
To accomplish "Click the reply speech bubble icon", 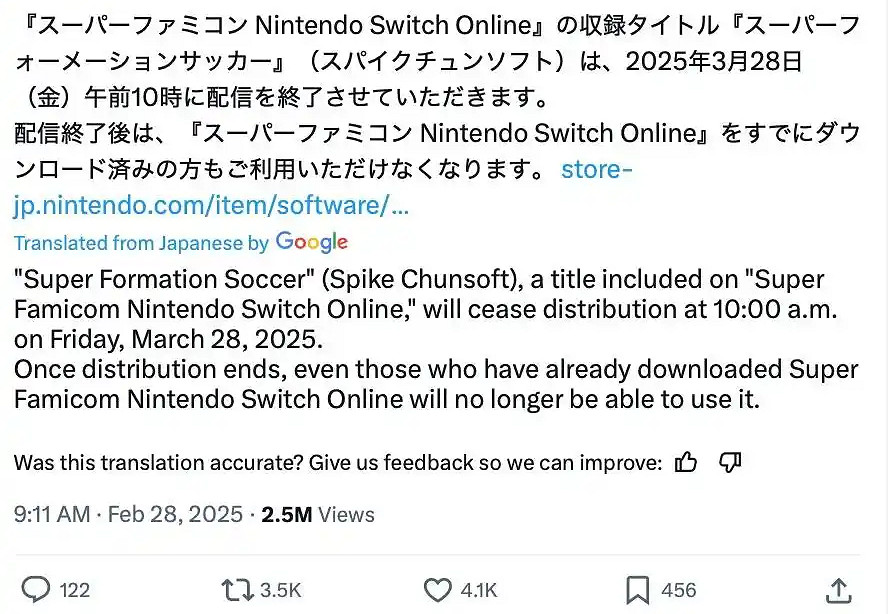I will click(x=37, y=589).
